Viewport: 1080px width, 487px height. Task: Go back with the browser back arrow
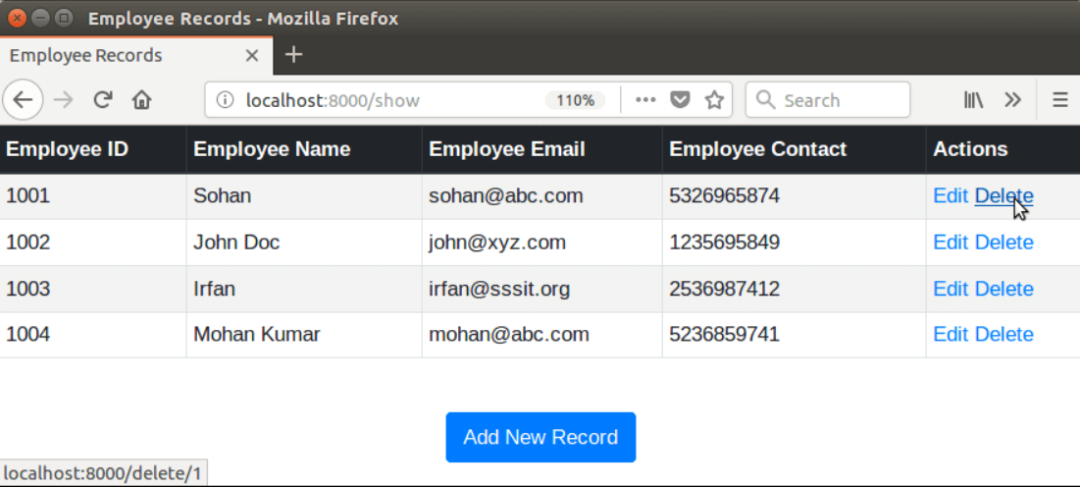coord(23,100)
